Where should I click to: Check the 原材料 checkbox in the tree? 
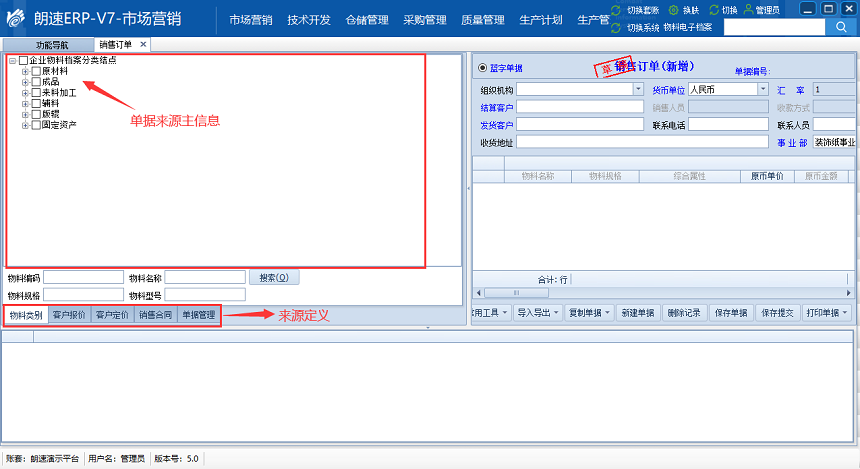[36, 71]
